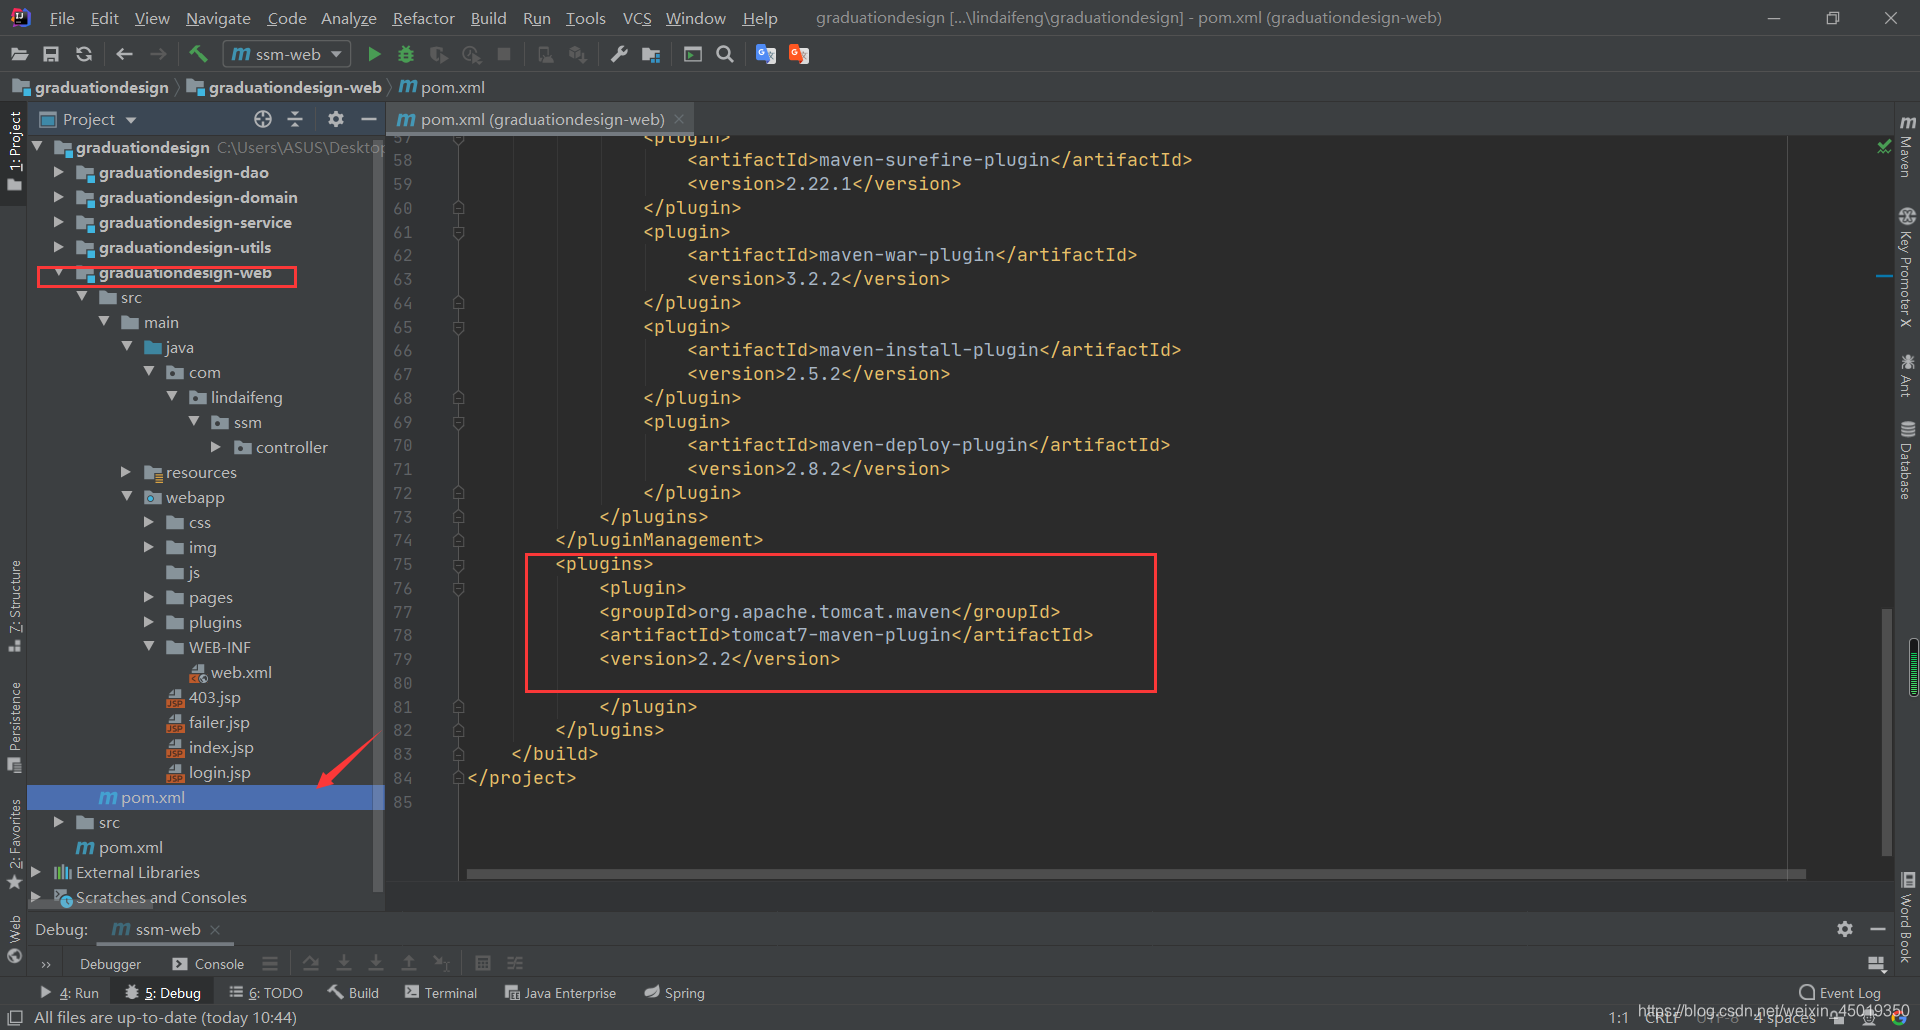The image size is (1920, 1030).
Task: Open settings with the wrench icon
Action: [619, 54]
